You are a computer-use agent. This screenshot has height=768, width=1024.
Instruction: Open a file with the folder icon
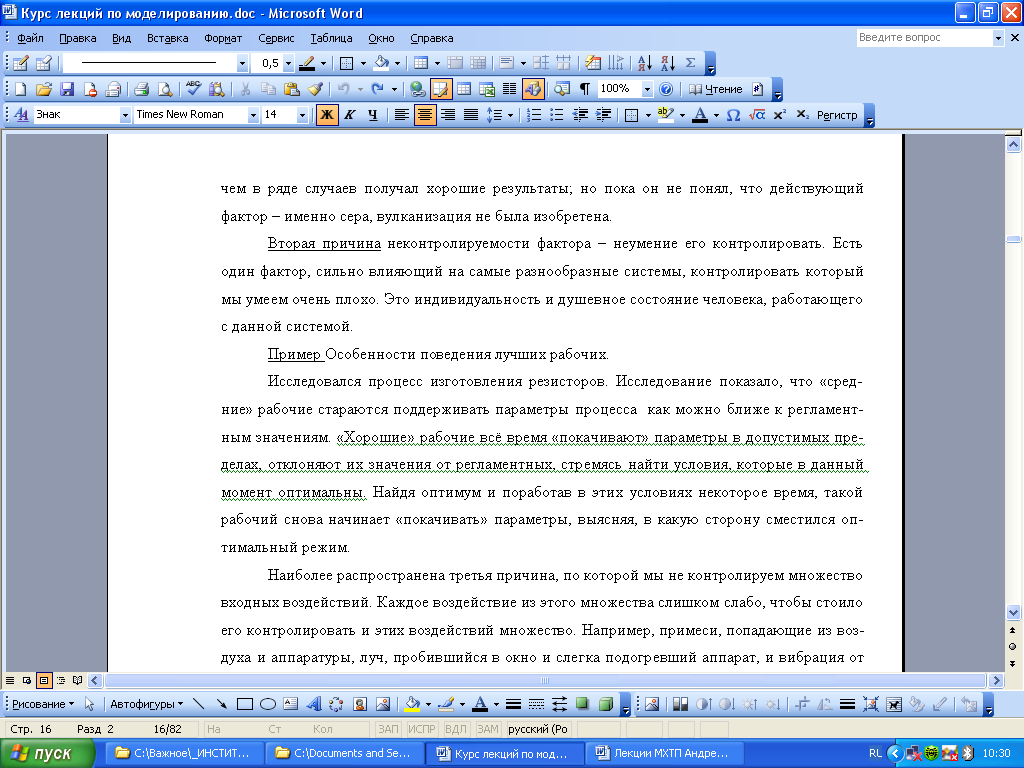(44, 89)
